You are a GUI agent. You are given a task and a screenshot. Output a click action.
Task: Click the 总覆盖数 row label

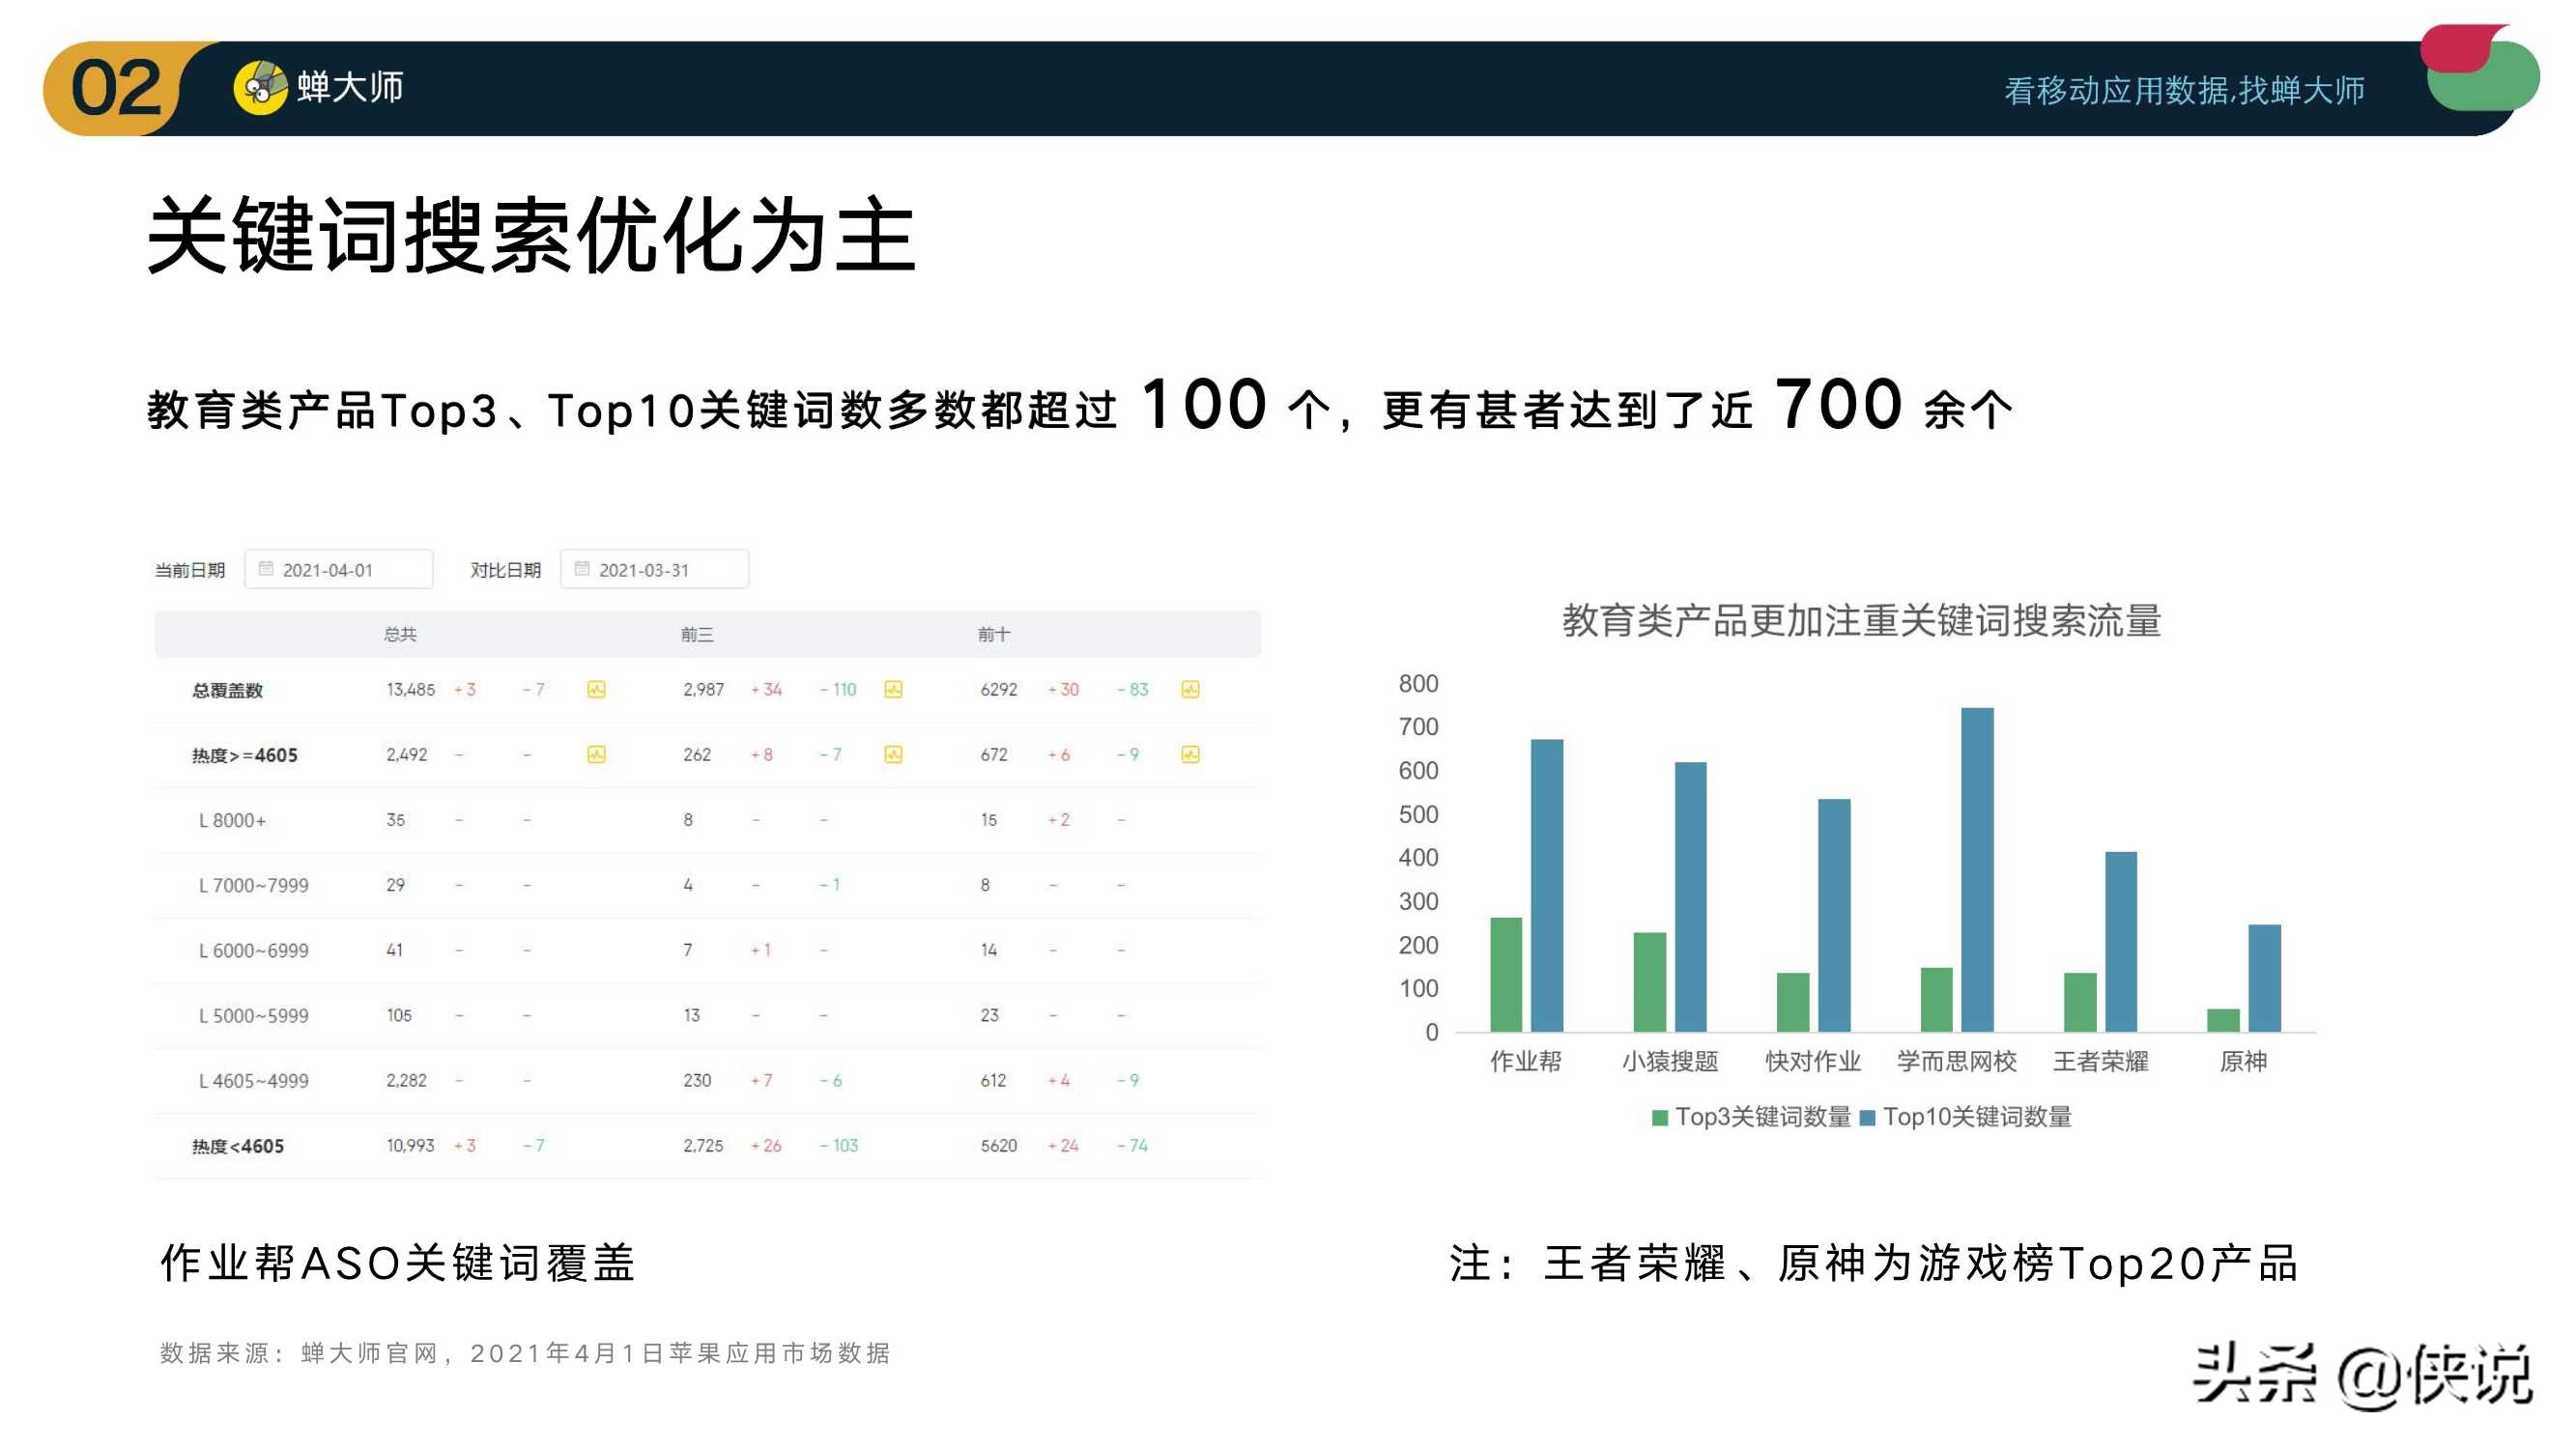point(227,690)
